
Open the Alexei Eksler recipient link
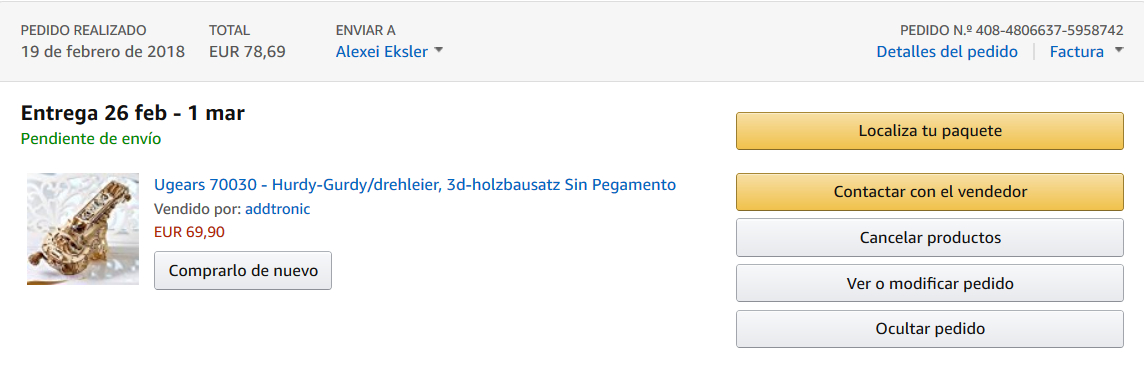pyautogui.click(x=382, y=52)
